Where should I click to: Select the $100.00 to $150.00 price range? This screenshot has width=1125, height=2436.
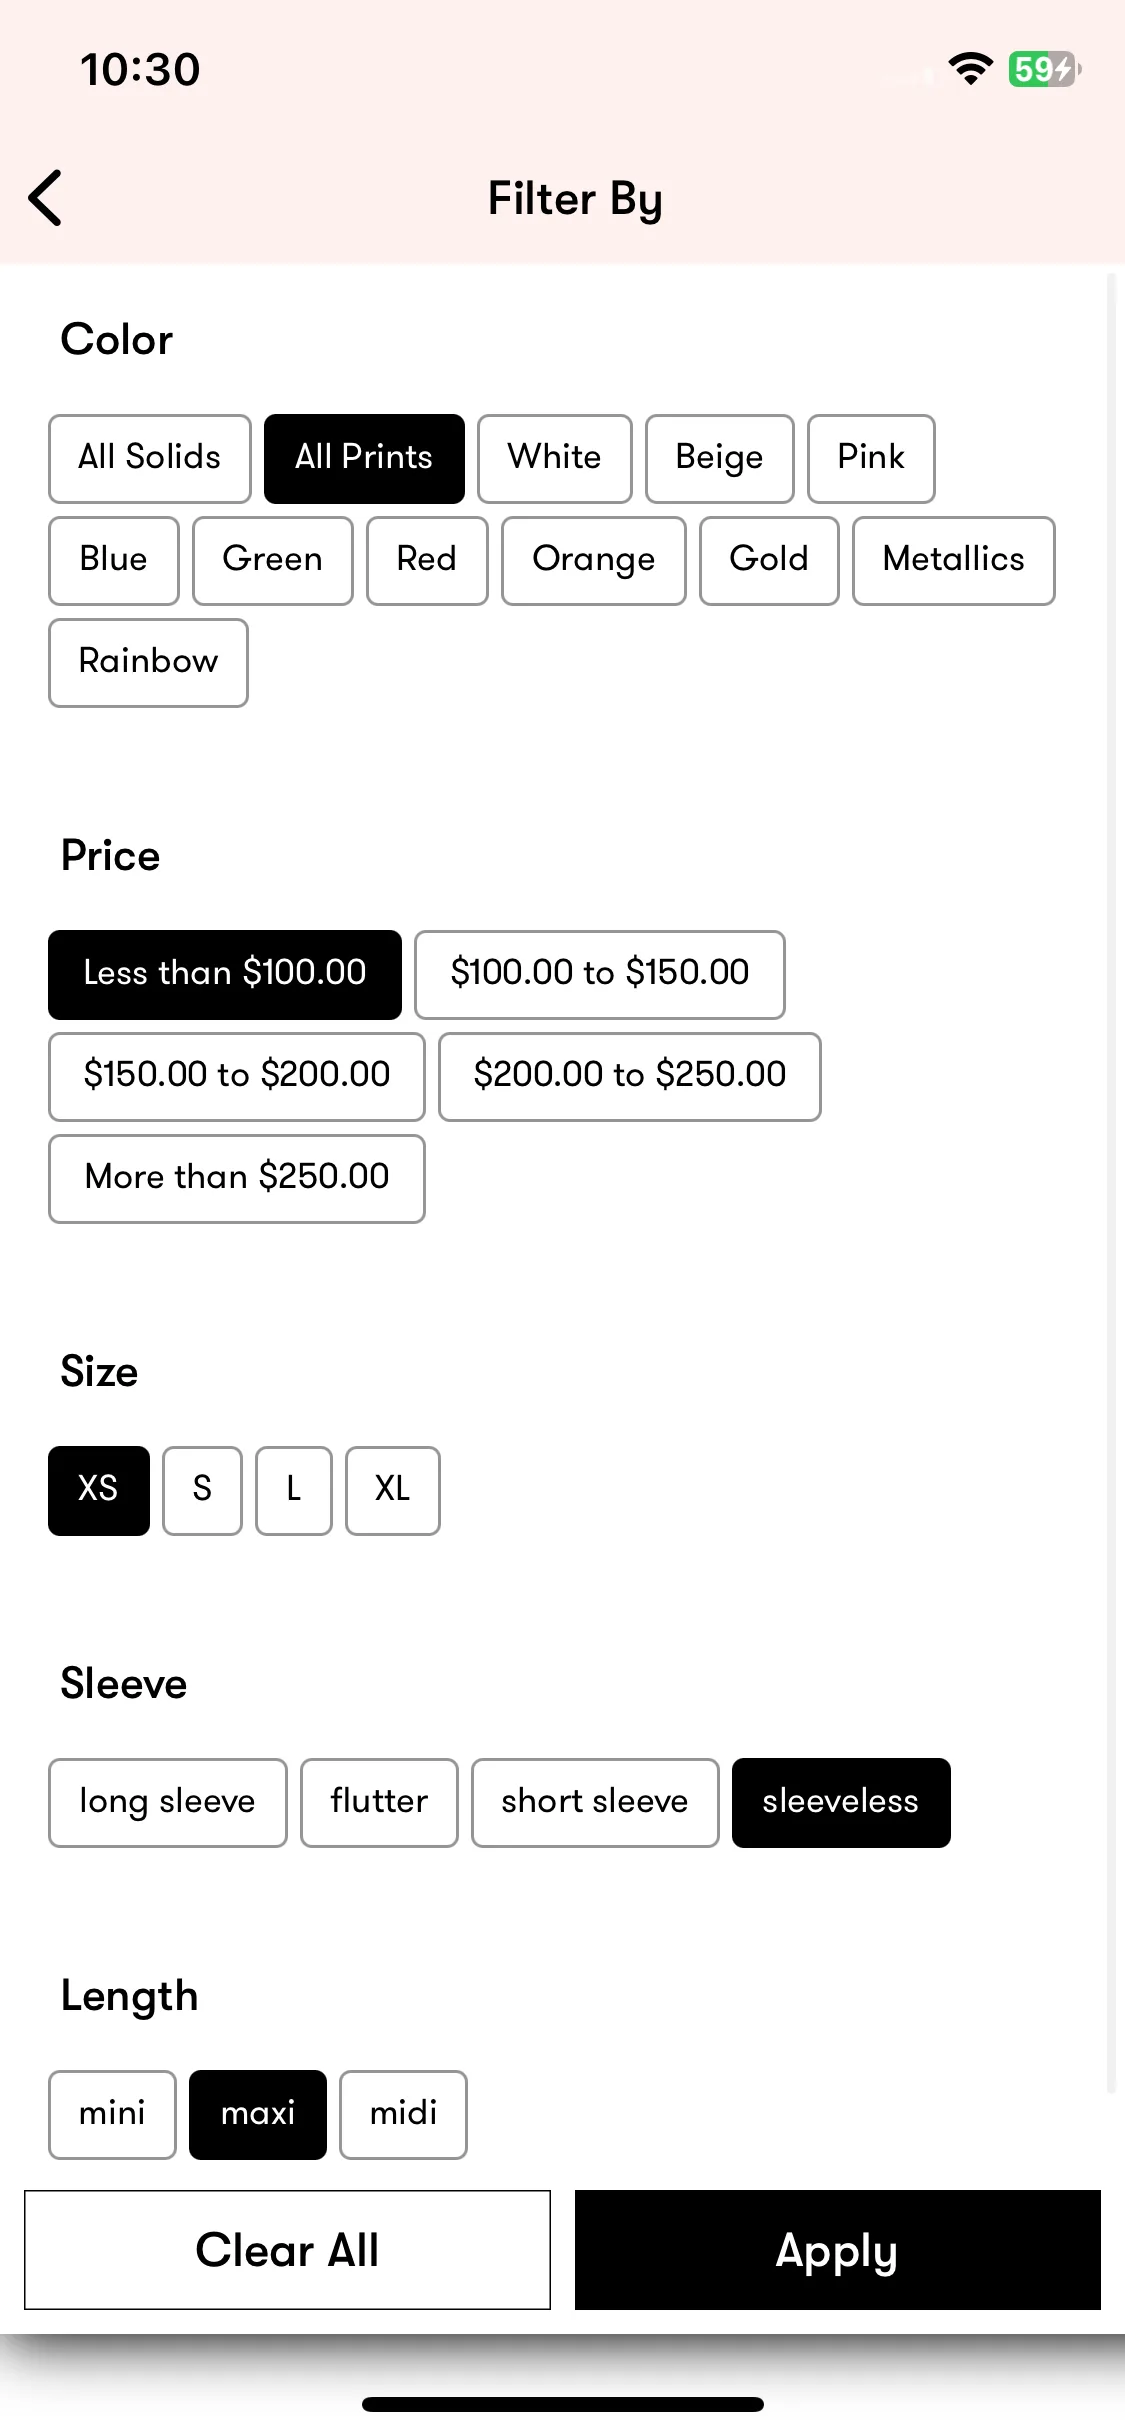pos(600,974)
